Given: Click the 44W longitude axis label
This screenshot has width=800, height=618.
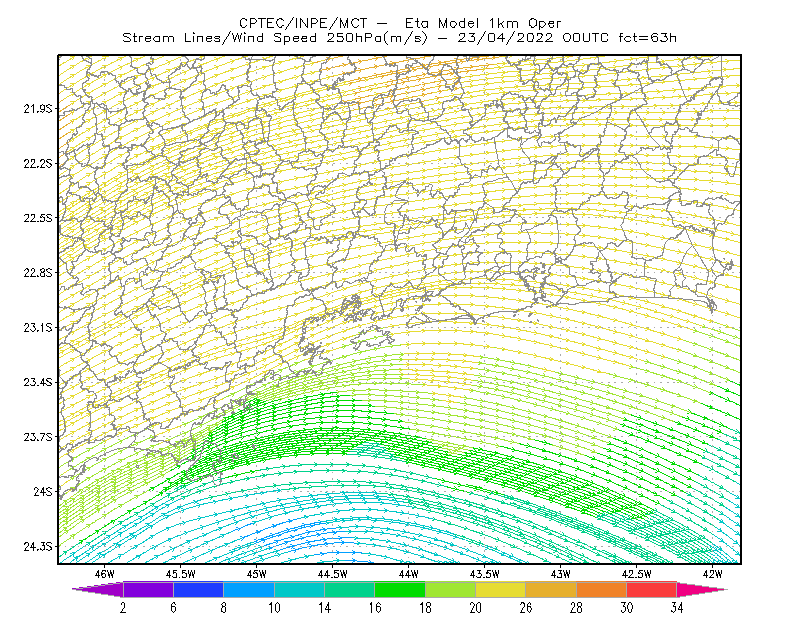Looking at the screenshot, I should 408,574.
